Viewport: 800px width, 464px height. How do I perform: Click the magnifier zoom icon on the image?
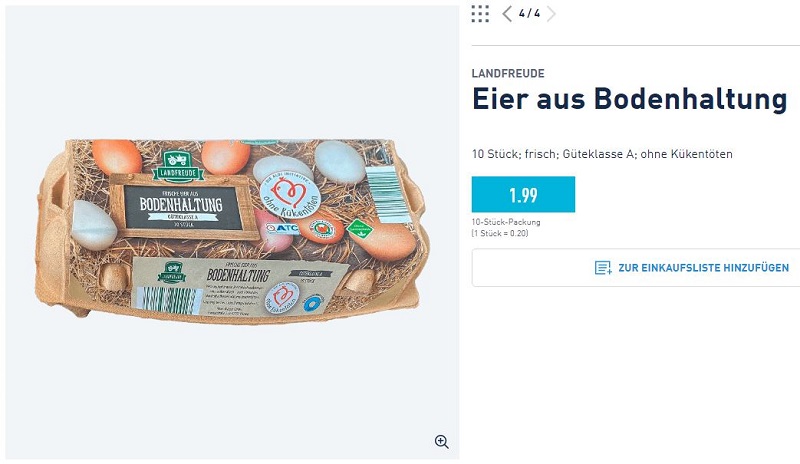[442, 442]
